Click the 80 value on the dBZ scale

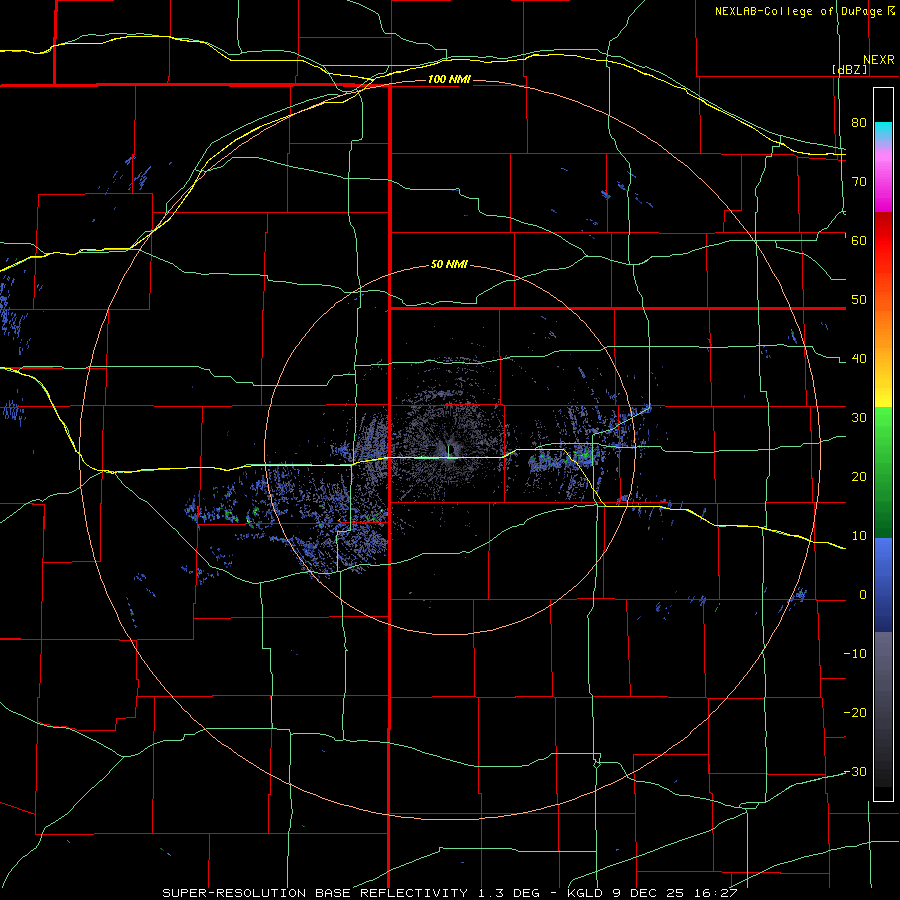[x=859, y=122]
